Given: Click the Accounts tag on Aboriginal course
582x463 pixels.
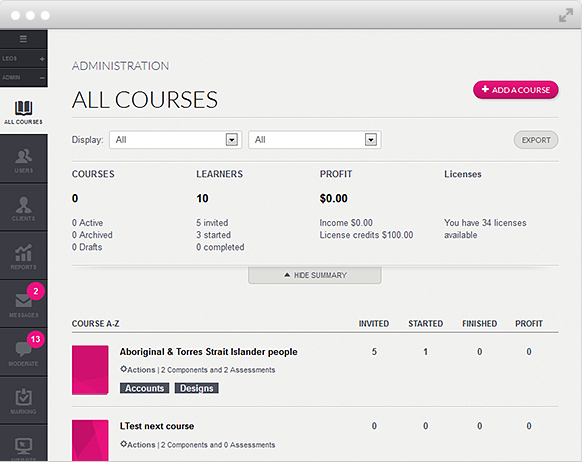Looking at the screenshot, I should click(x=144, y=388).
